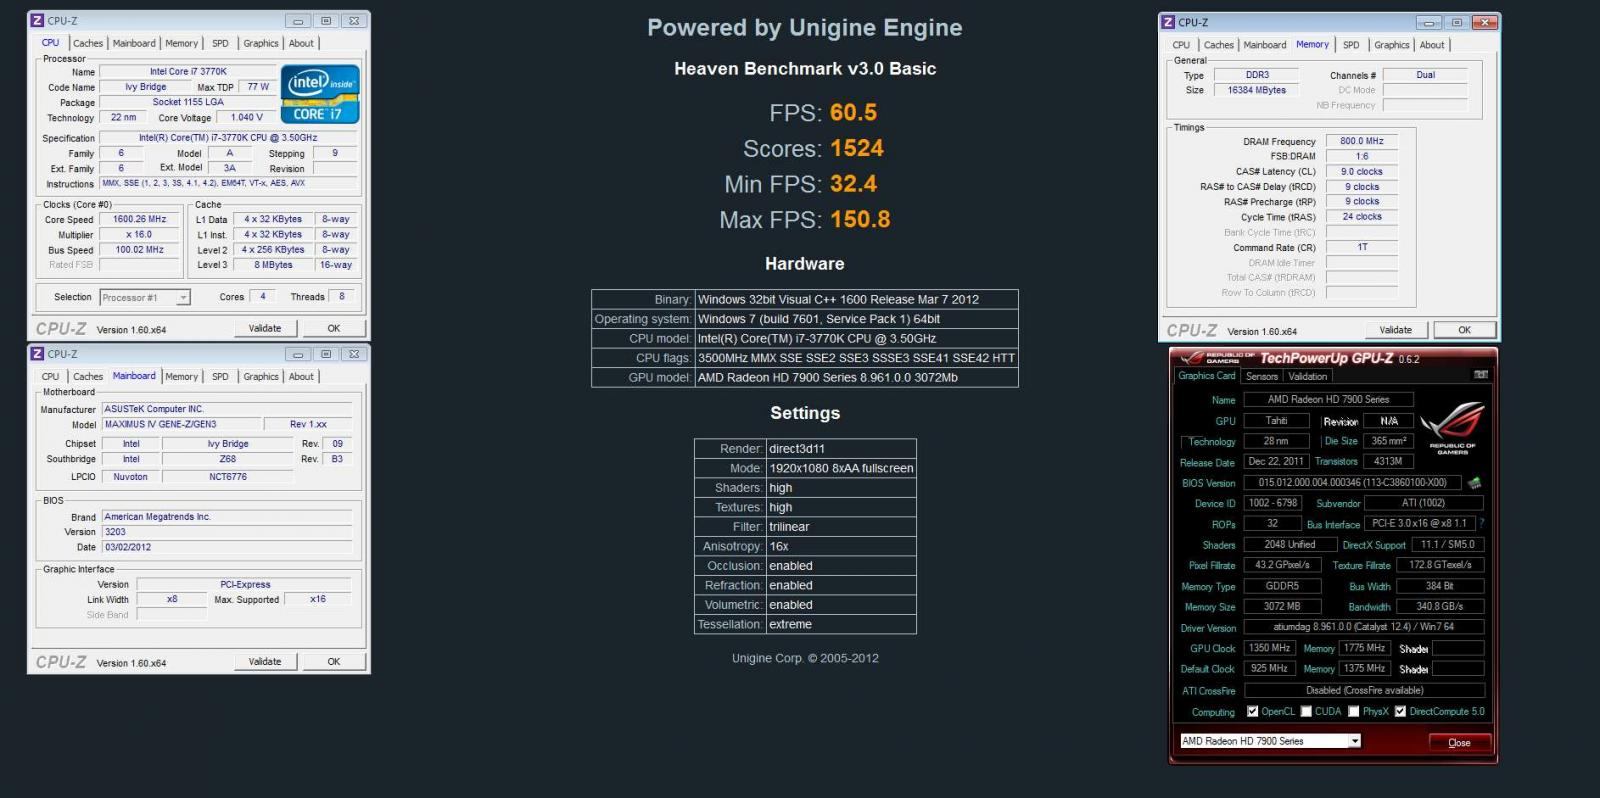Minimize the CPU-Z Memory window
Image resolution: width=1600 pixels, height=798 pixels.
click(x=1430, y=22)
